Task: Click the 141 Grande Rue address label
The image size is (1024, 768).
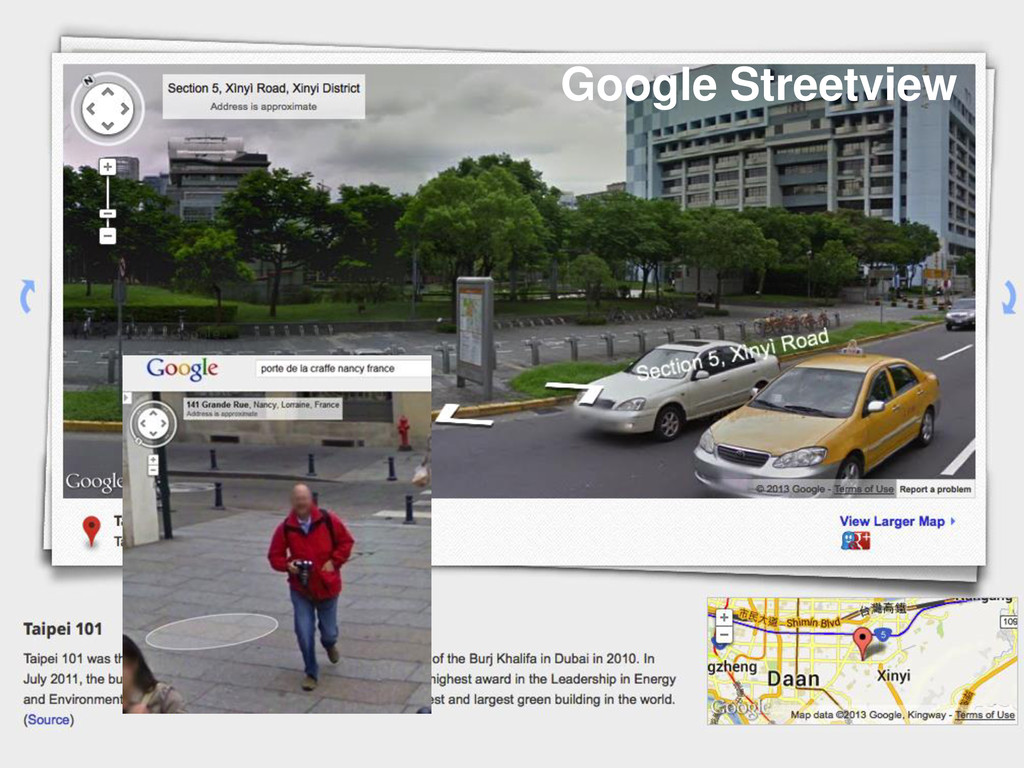Action: click(263, 408)
